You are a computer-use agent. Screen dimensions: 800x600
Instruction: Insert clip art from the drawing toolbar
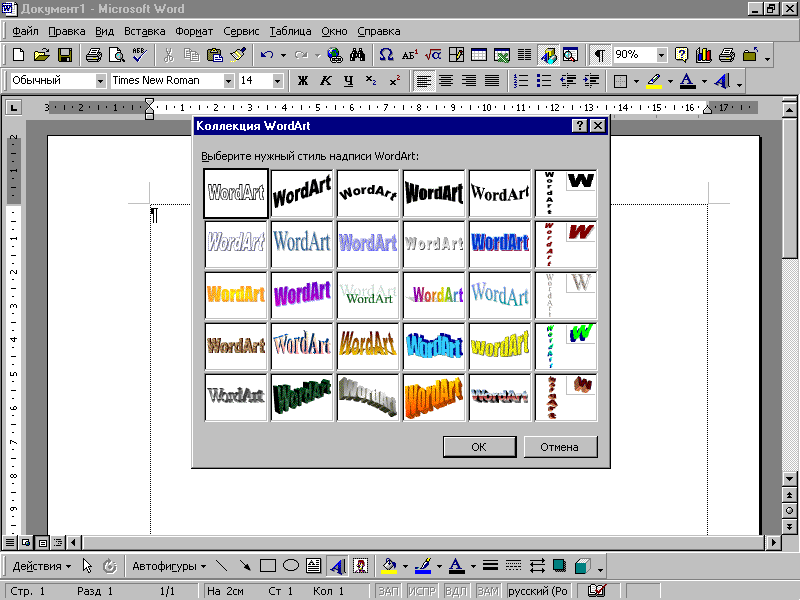point(360,566)
